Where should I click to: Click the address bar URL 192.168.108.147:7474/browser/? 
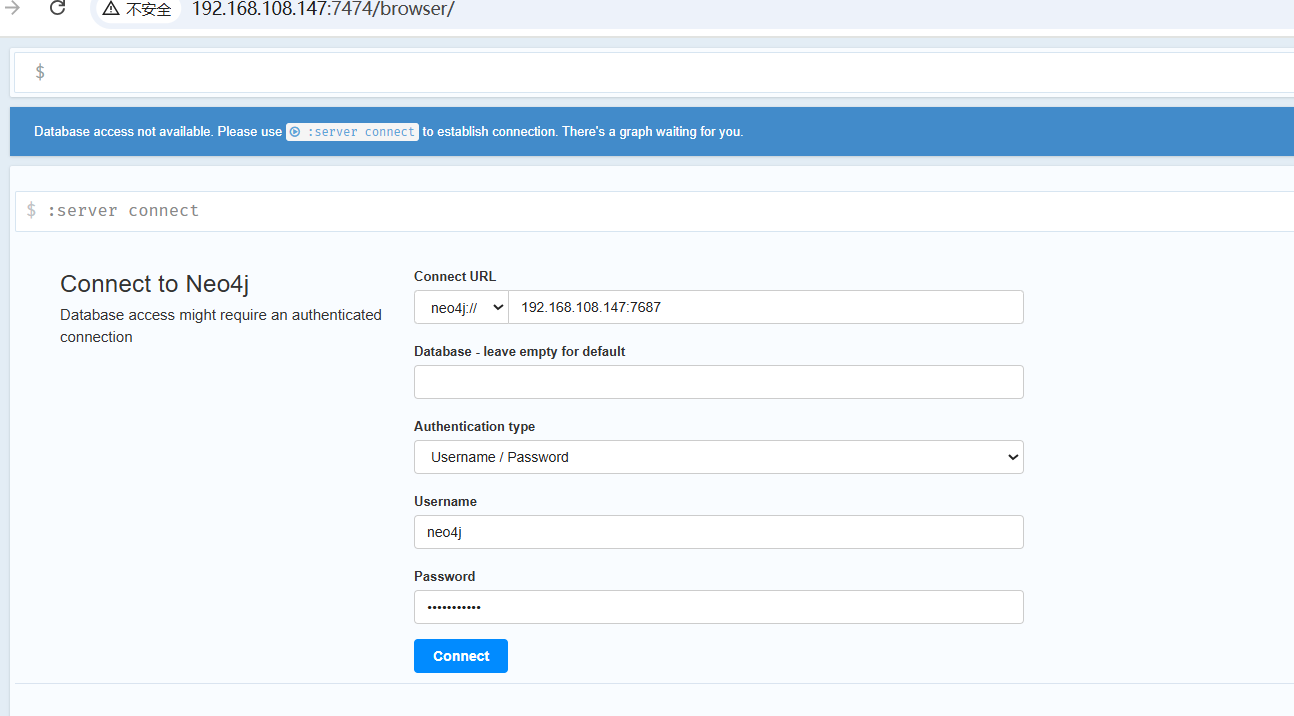323,10
